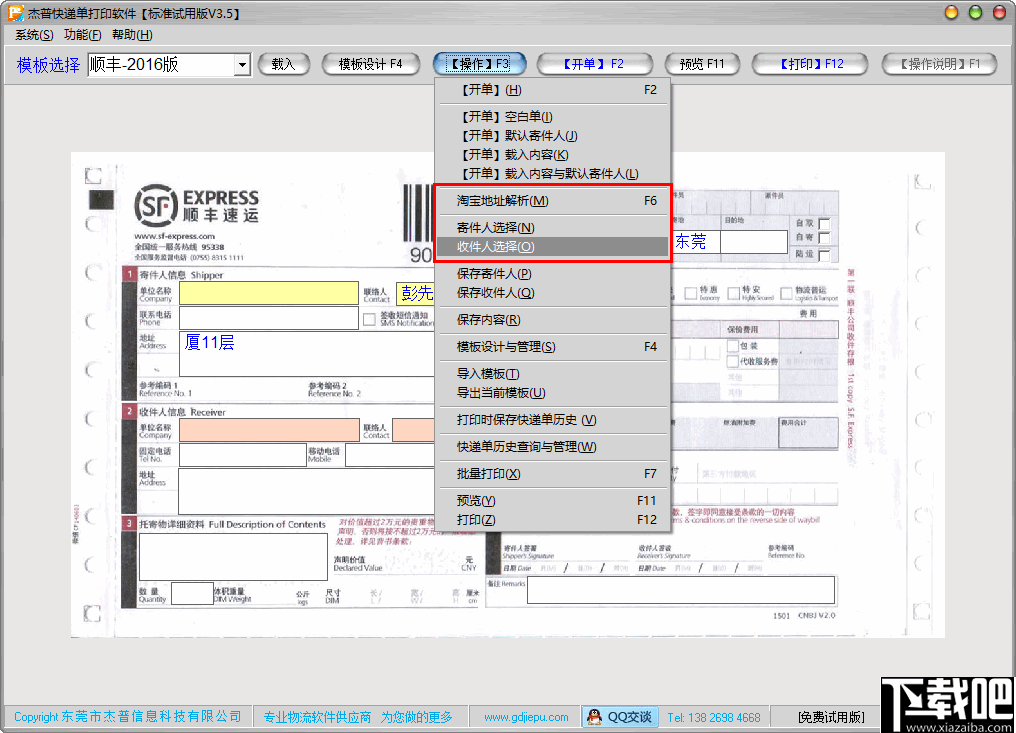The height and width of the screenshot is (733, 1016).
Task: Click the receiver 移动电话 mobile field
Action: click(x=389, y=455)
